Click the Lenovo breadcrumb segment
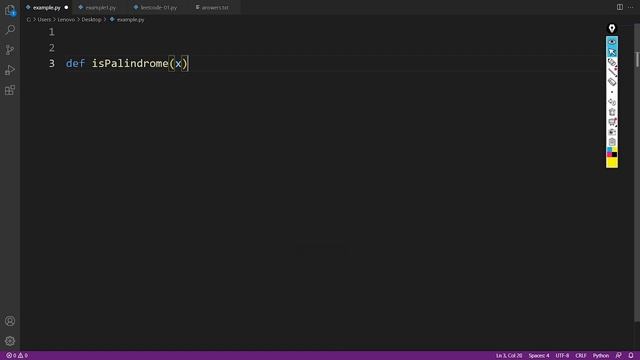The width and height of the screenshot is (640, 360). (x=66, y=20)
